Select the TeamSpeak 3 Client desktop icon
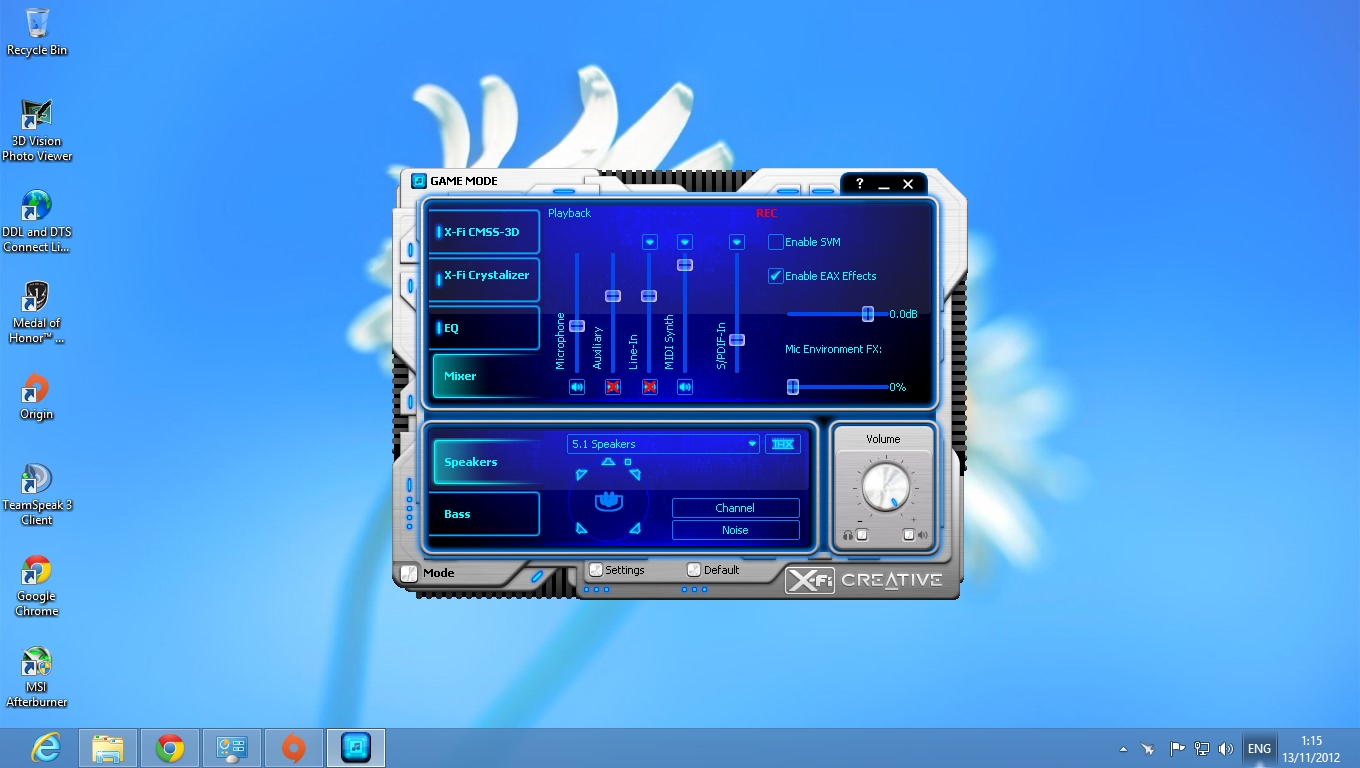The height and width of the screenshot is (768, 1360). pos(37,494)
